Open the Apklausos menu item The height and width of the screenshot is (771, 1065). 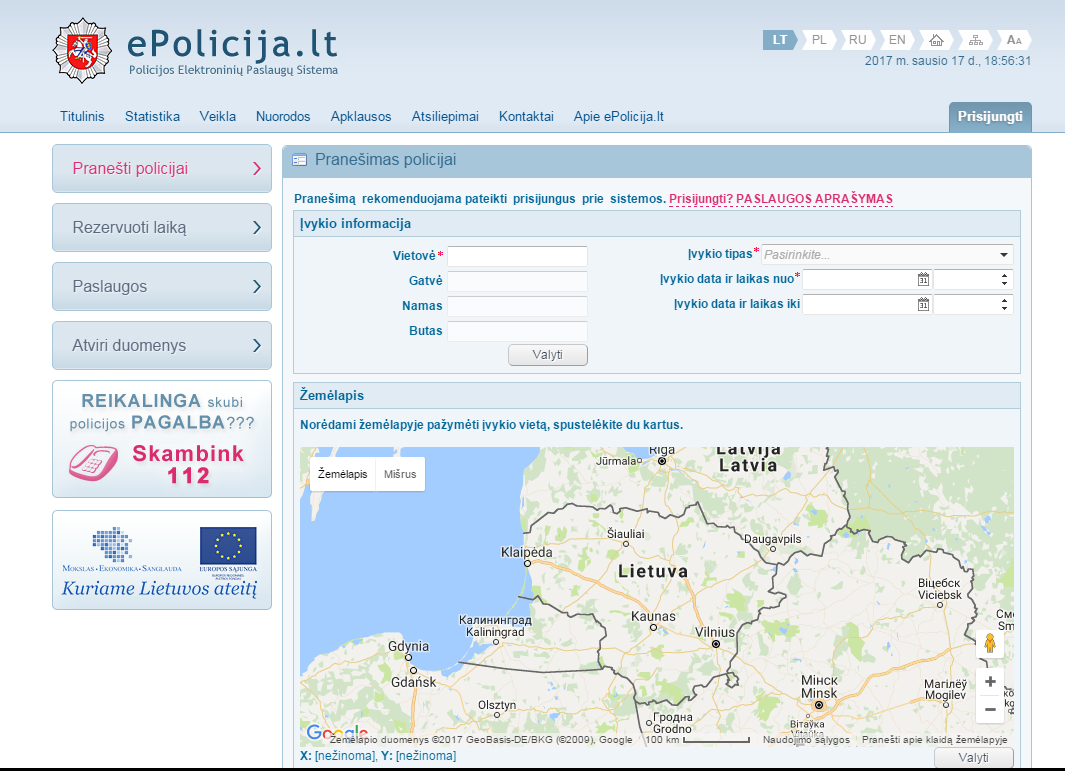[x=361, y=116]
